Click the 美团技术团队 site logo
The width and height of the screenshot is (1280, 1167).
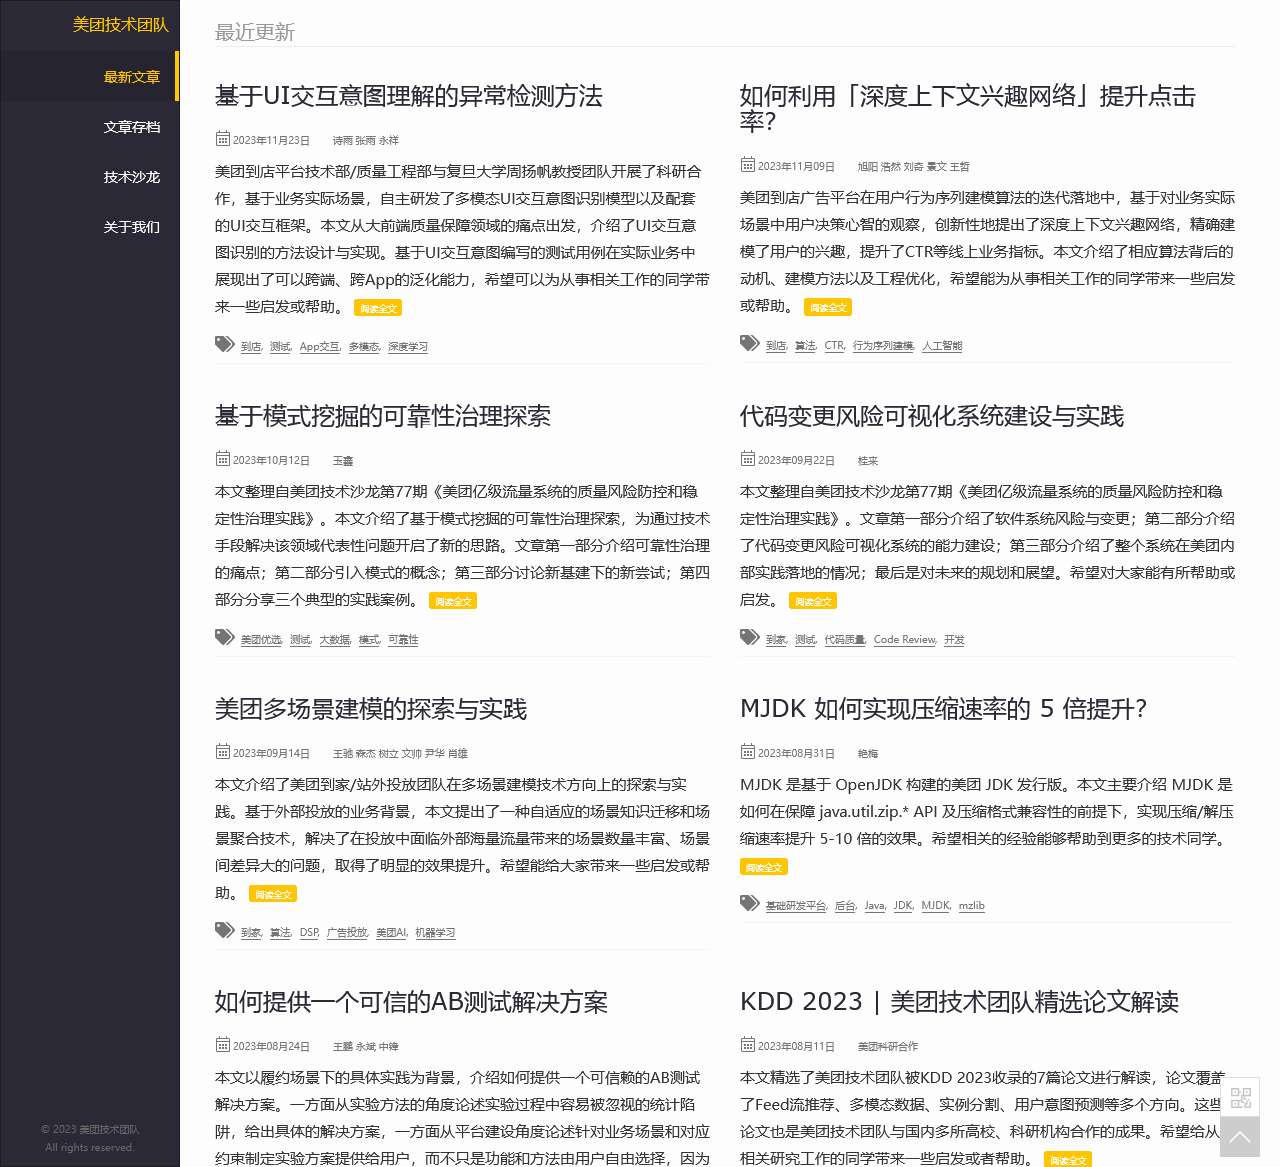pos(120,25)
